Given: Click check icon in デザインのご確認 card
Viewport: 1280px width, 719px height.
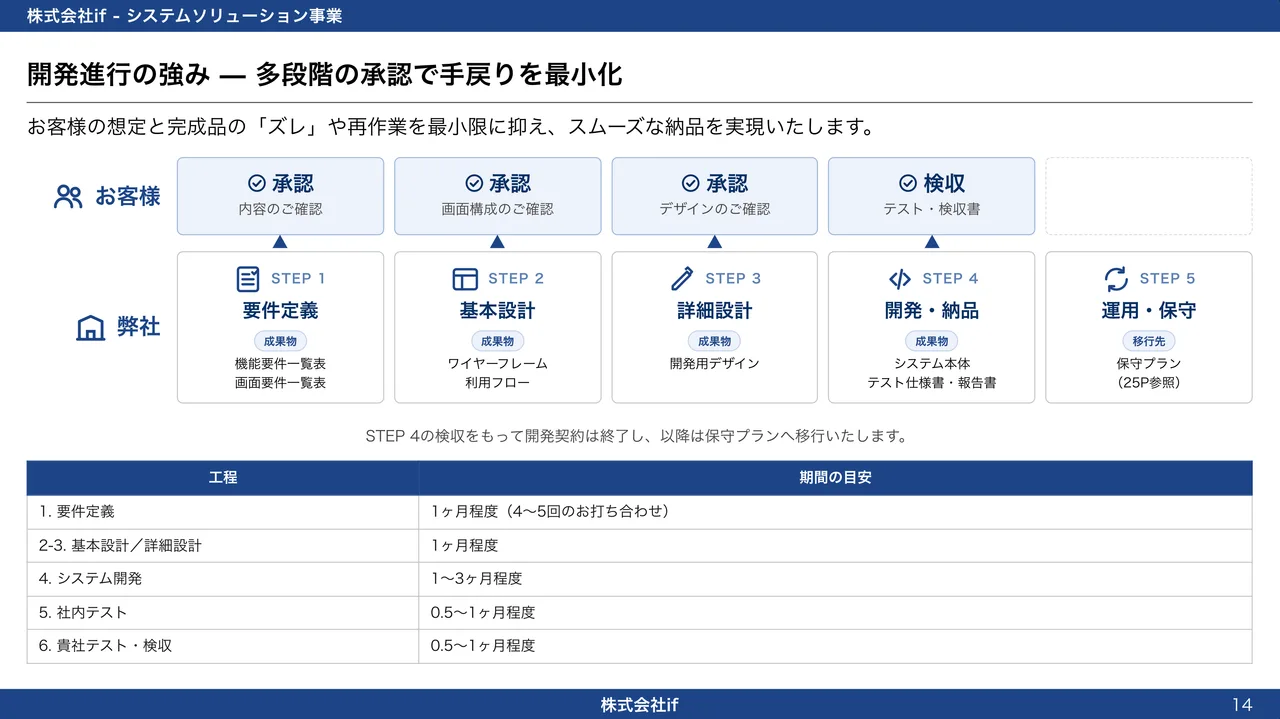Looking at the screenshot, I should pos(691,183).
